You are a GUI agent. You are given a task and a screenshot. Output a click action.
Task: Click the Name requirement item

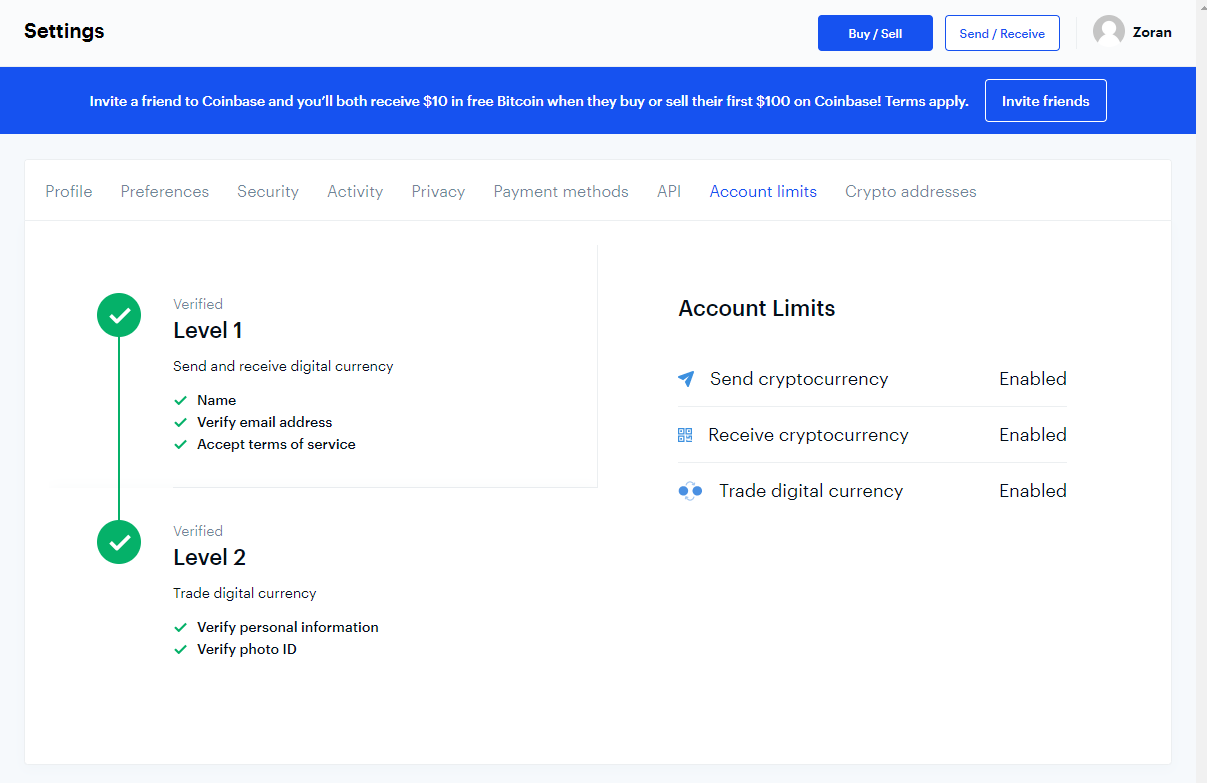pyautogui.click(x=217, y=400)
